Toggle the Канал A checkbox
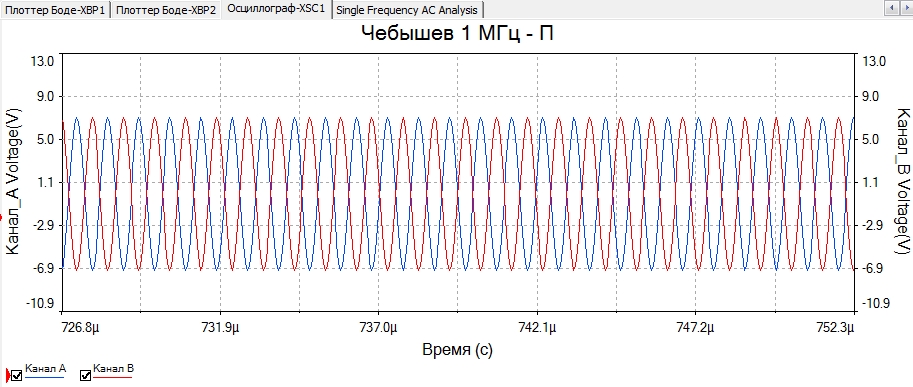Image resolution: width=913 pixels, height=387 pixels. (x=16, y=375)
